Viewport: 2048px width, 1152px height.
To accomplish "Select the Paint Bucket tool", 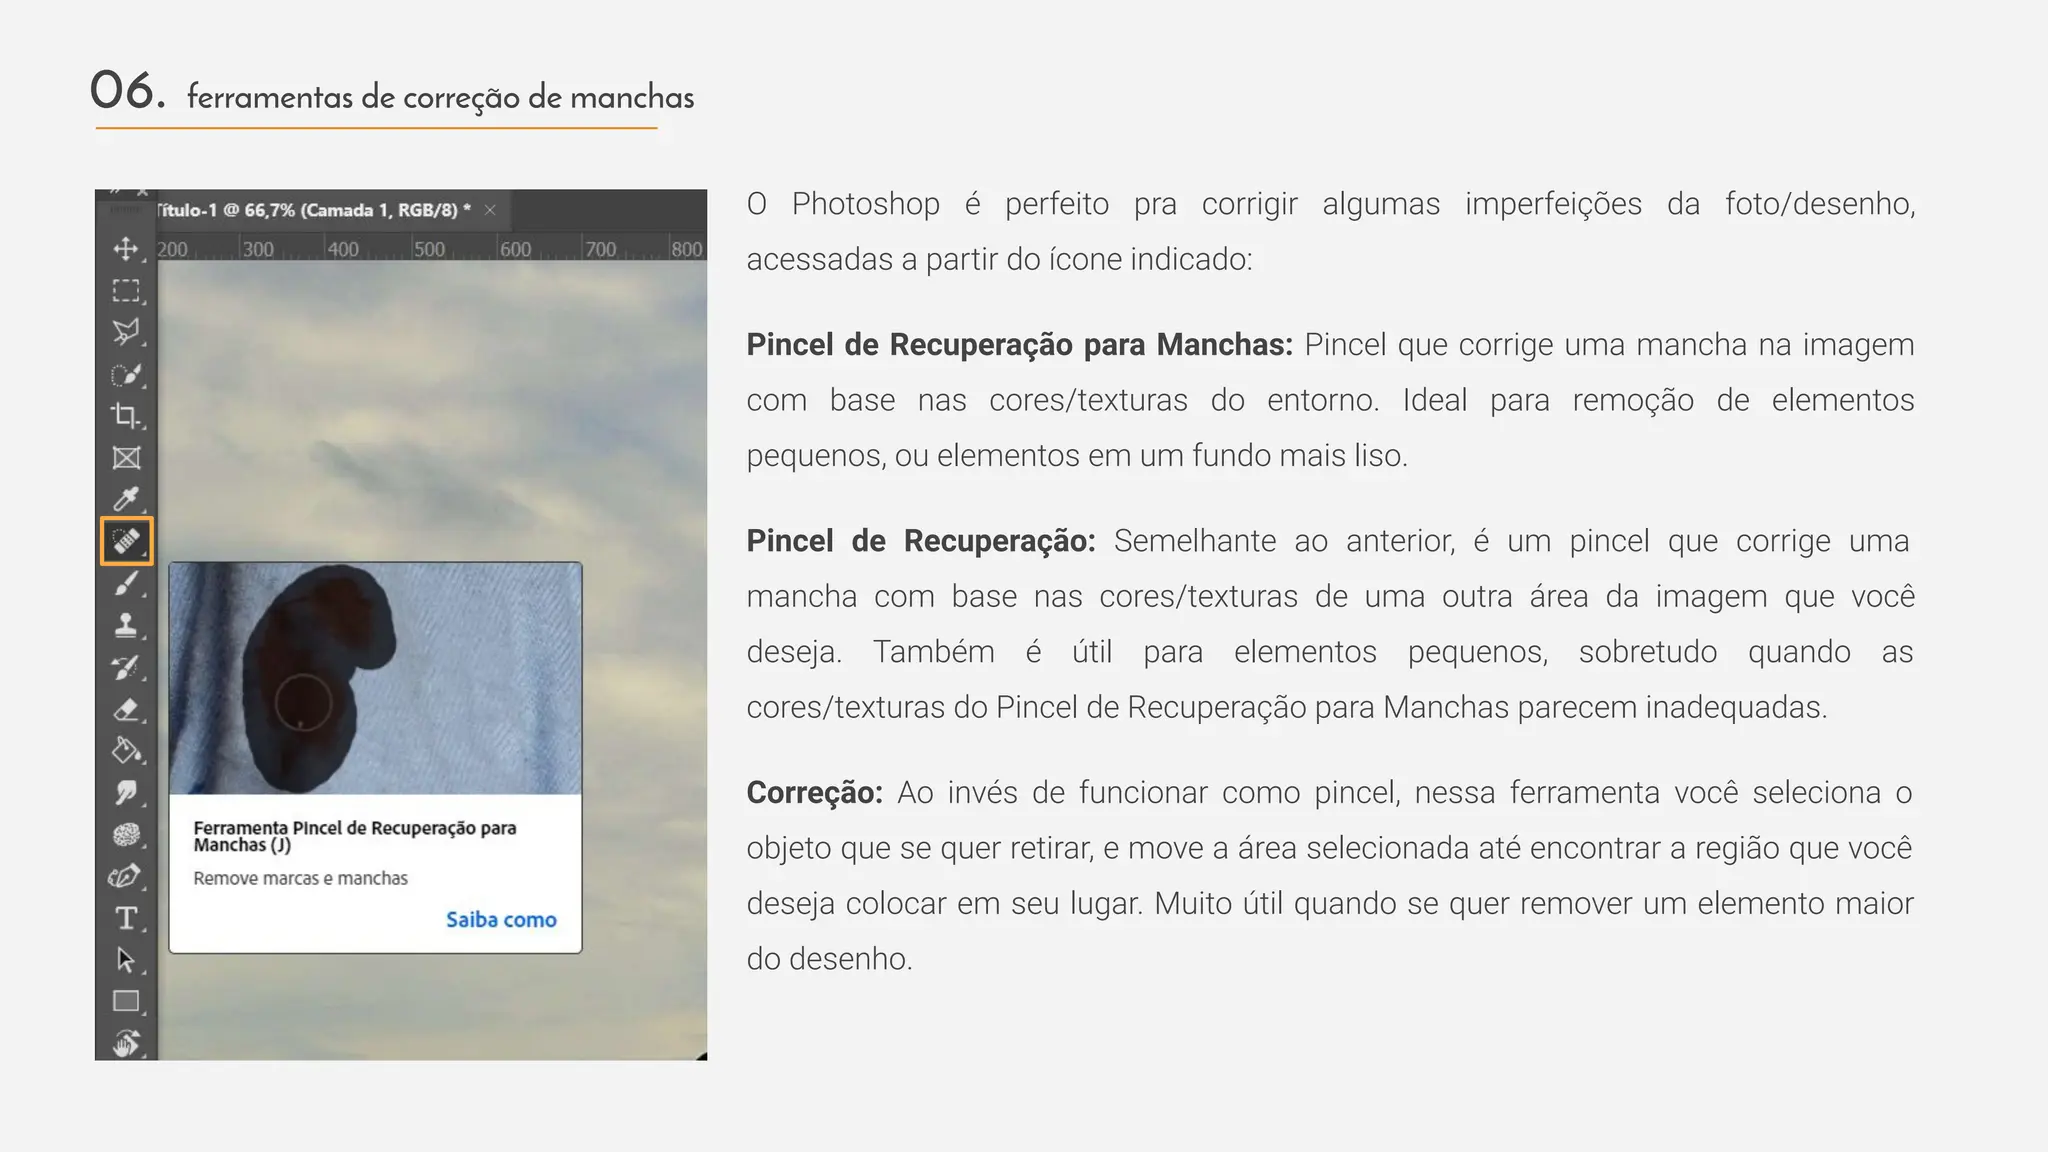I will (126, 750).
